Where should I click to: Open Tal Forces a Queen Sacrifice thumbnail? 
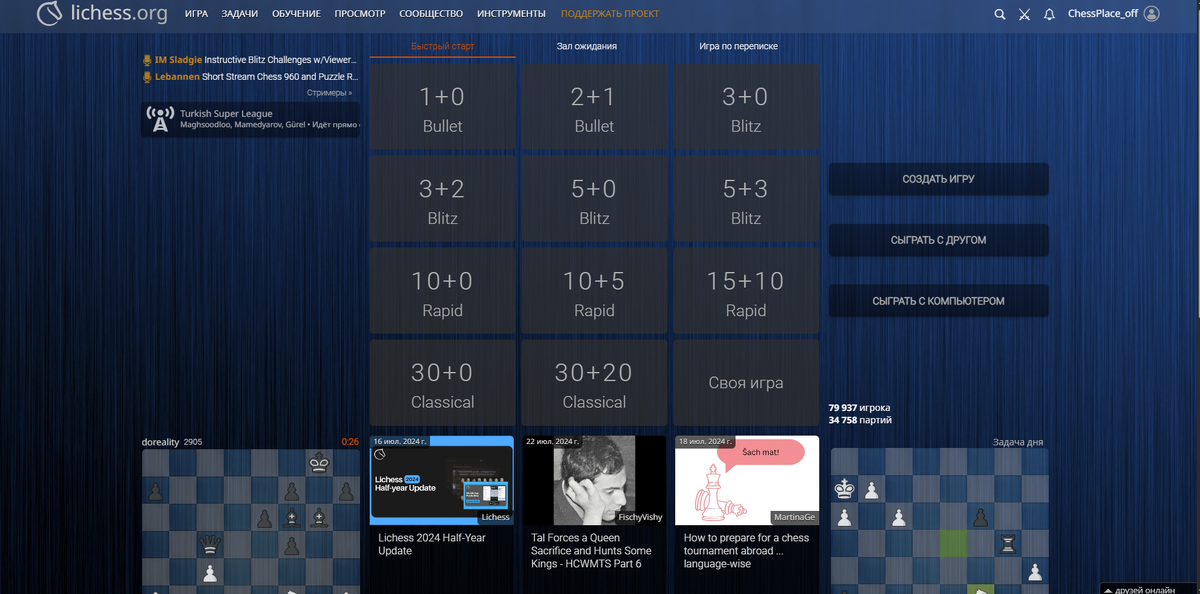coord(594,480)
